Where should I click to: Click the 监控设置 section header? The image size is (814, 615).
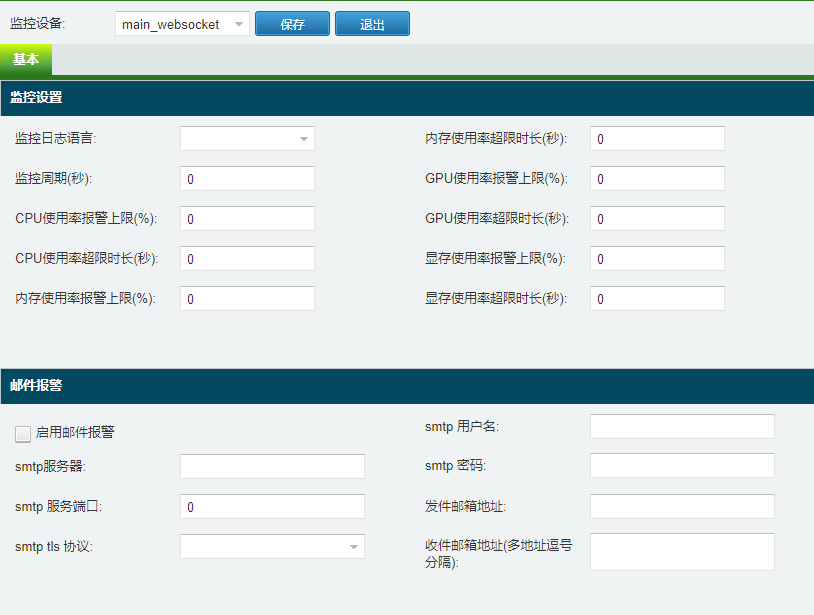pos(407,98)
